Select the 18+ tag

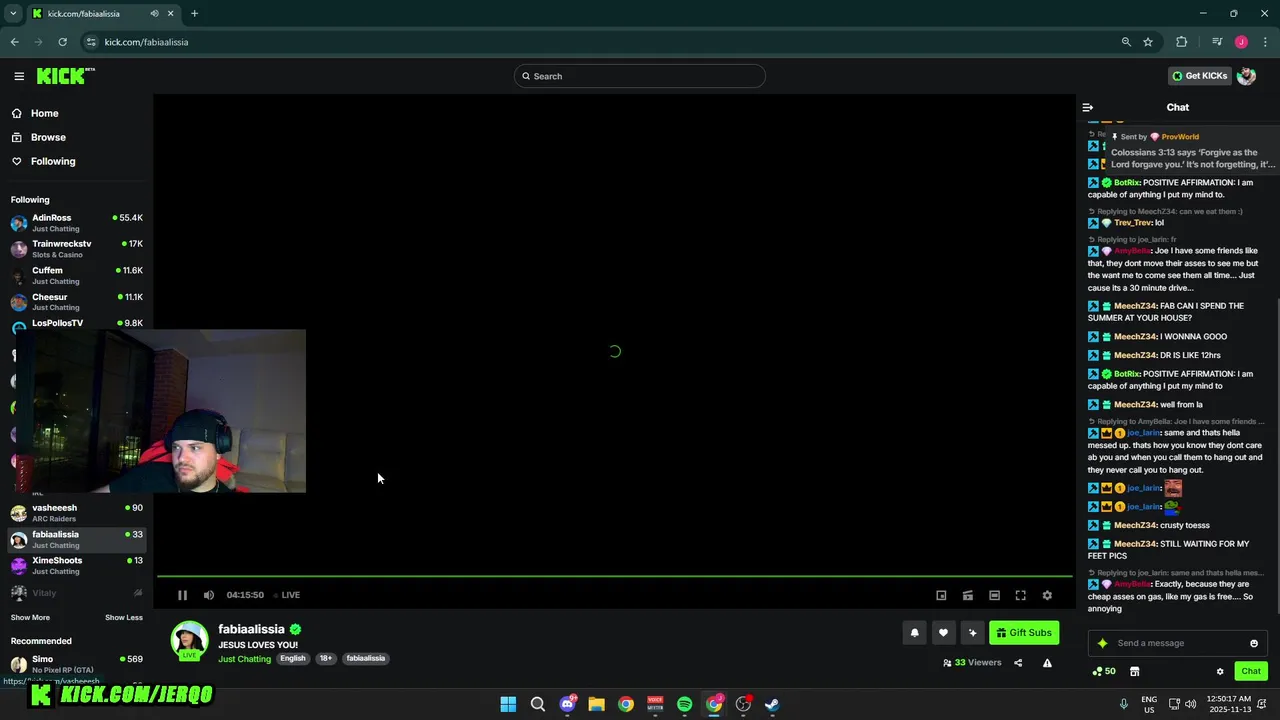coord(325,658)
